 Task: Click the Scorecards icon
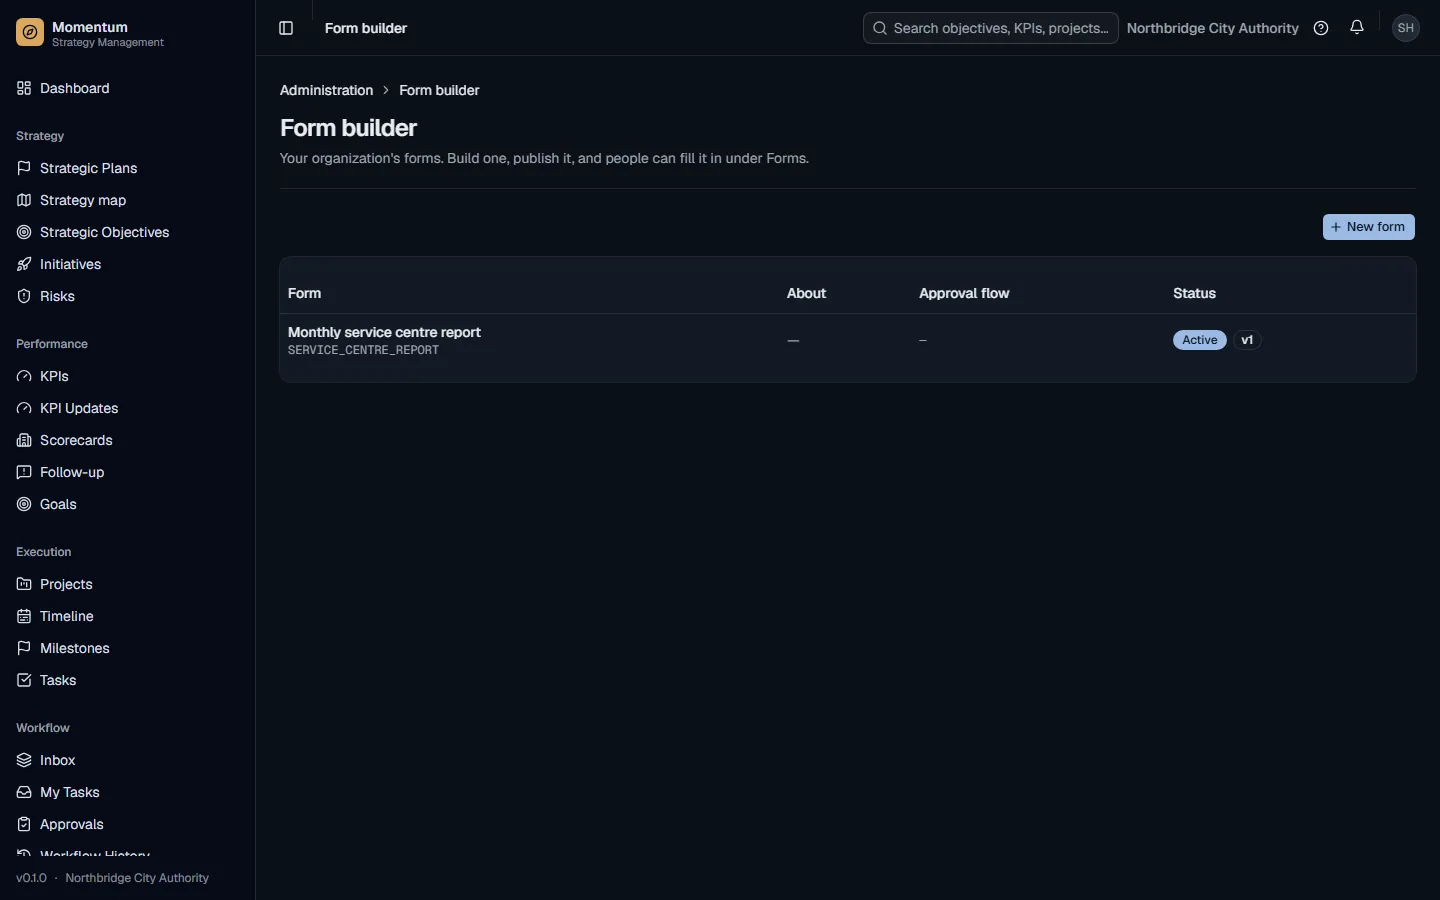pos(24,440)
